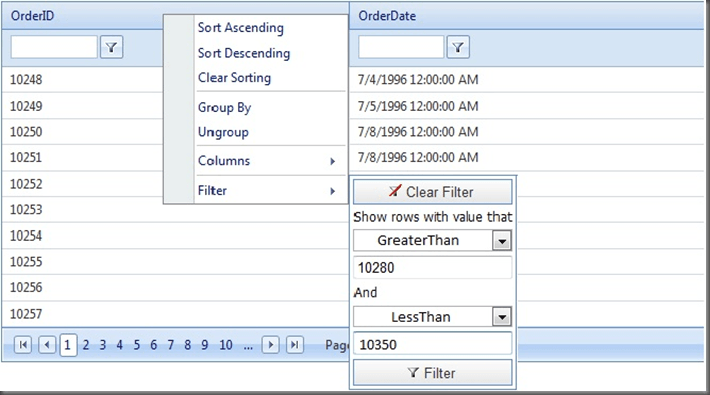Select Clear Sorting menu entry
Screen dimensions: 710x395
point(234,78)
